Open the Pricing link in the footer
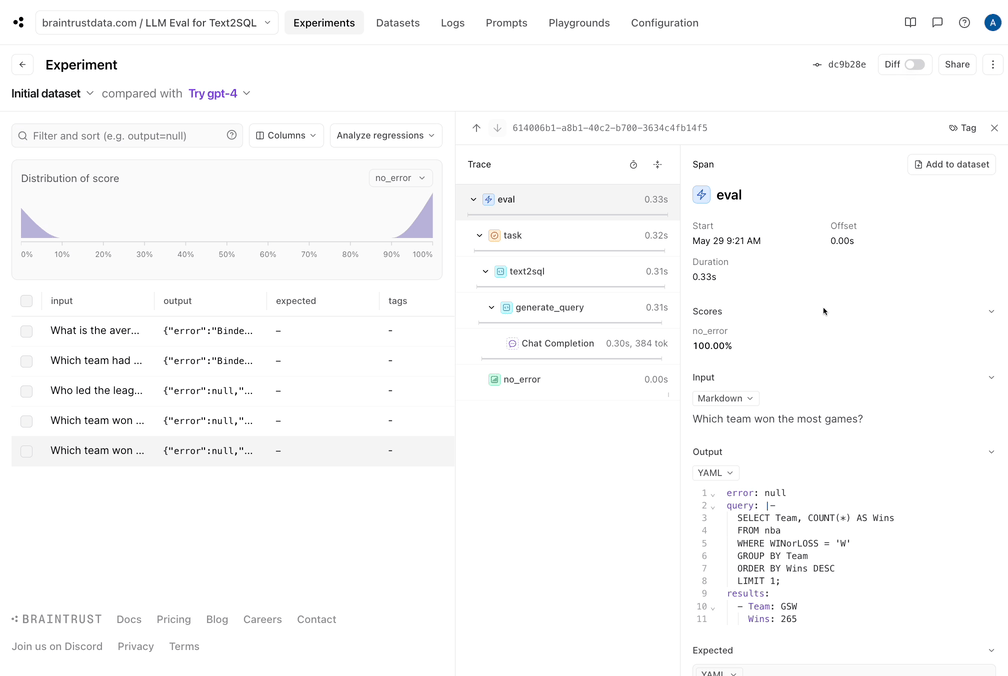This screenshot has width=1008, height=676. [x=173, y=619]
